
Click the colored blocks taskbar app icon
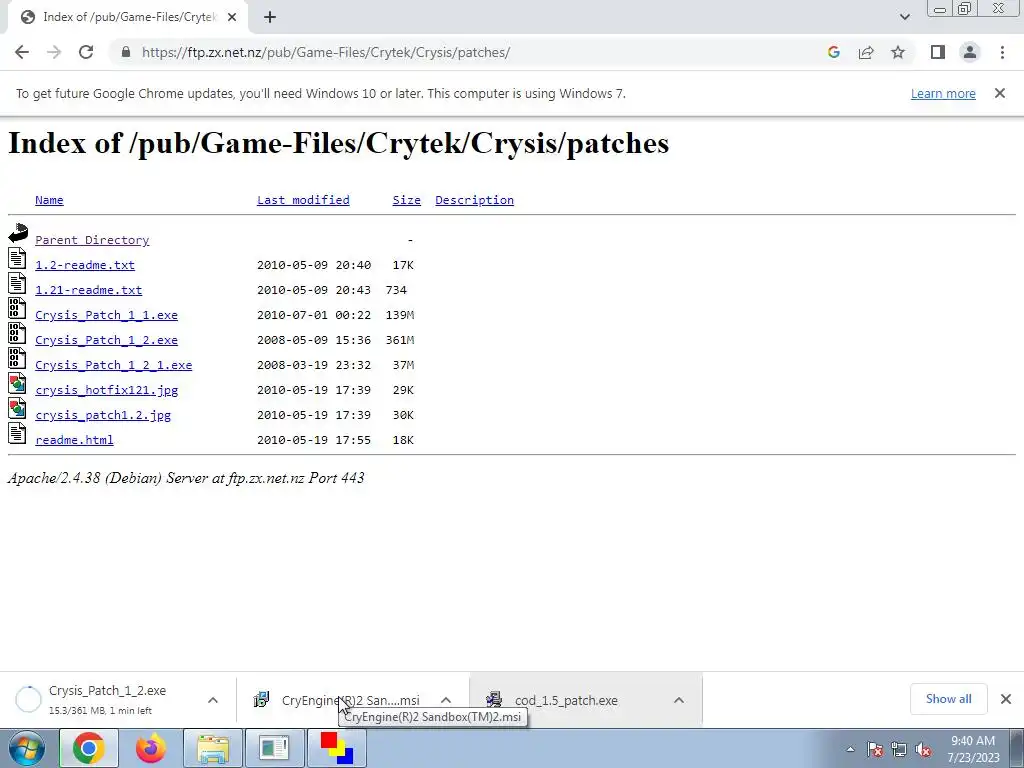click(x=337, y=748)
